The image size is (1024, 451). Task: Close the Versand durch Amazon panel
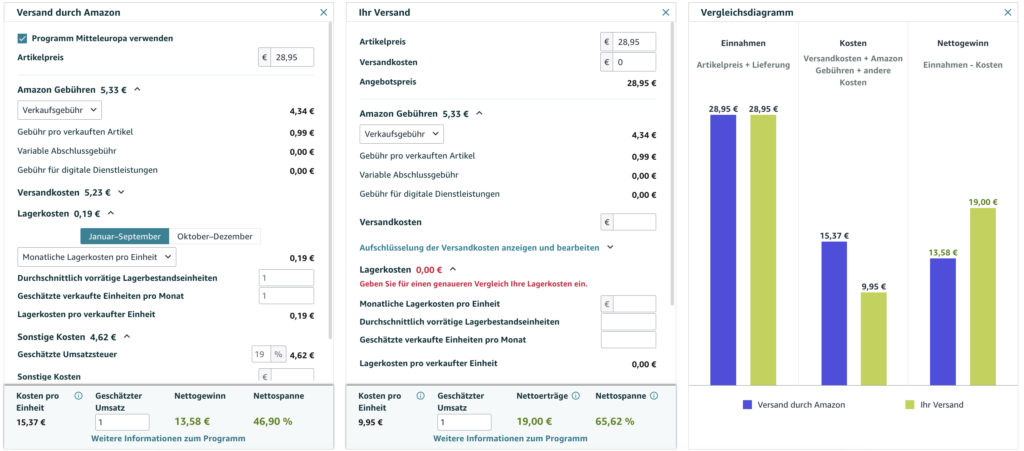(323, 12)
